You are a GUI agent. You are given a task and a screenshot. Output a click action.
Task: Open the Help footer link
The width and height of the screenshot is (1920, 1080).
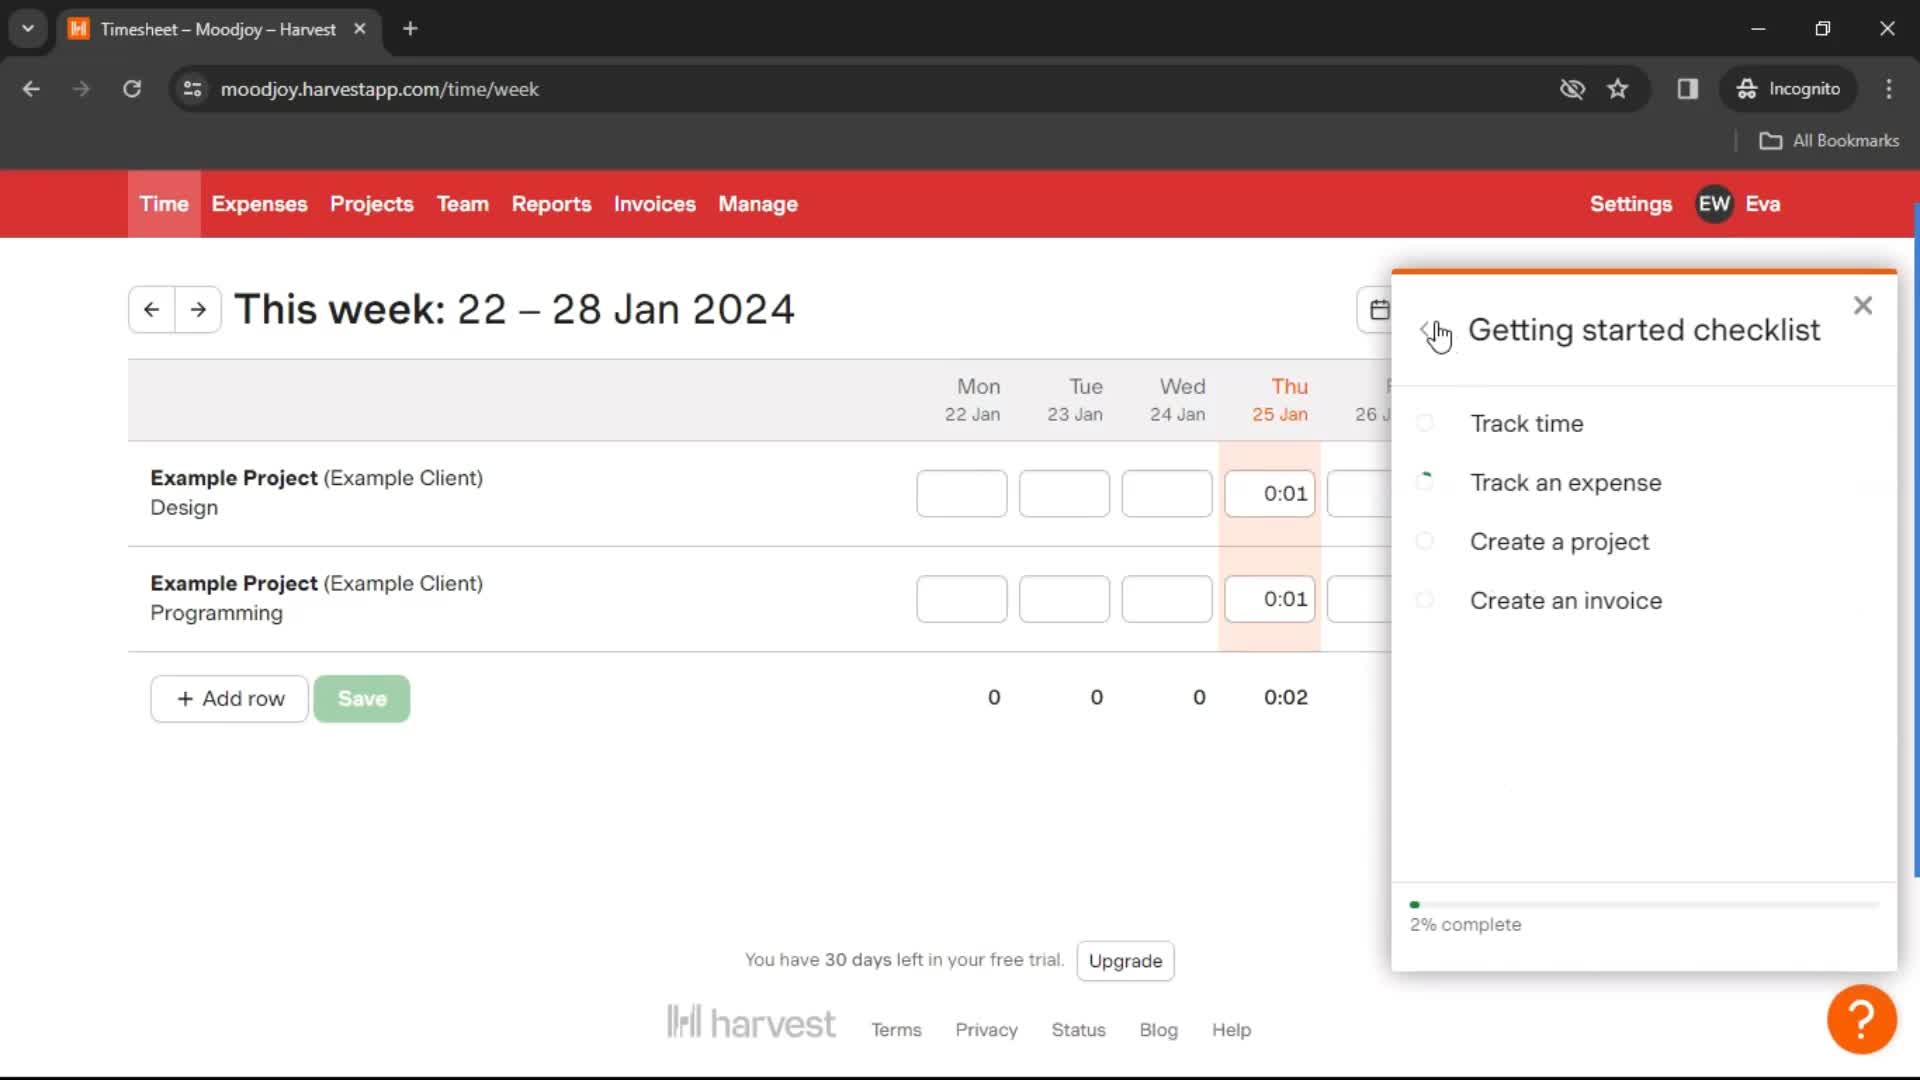[1231, 1030]
